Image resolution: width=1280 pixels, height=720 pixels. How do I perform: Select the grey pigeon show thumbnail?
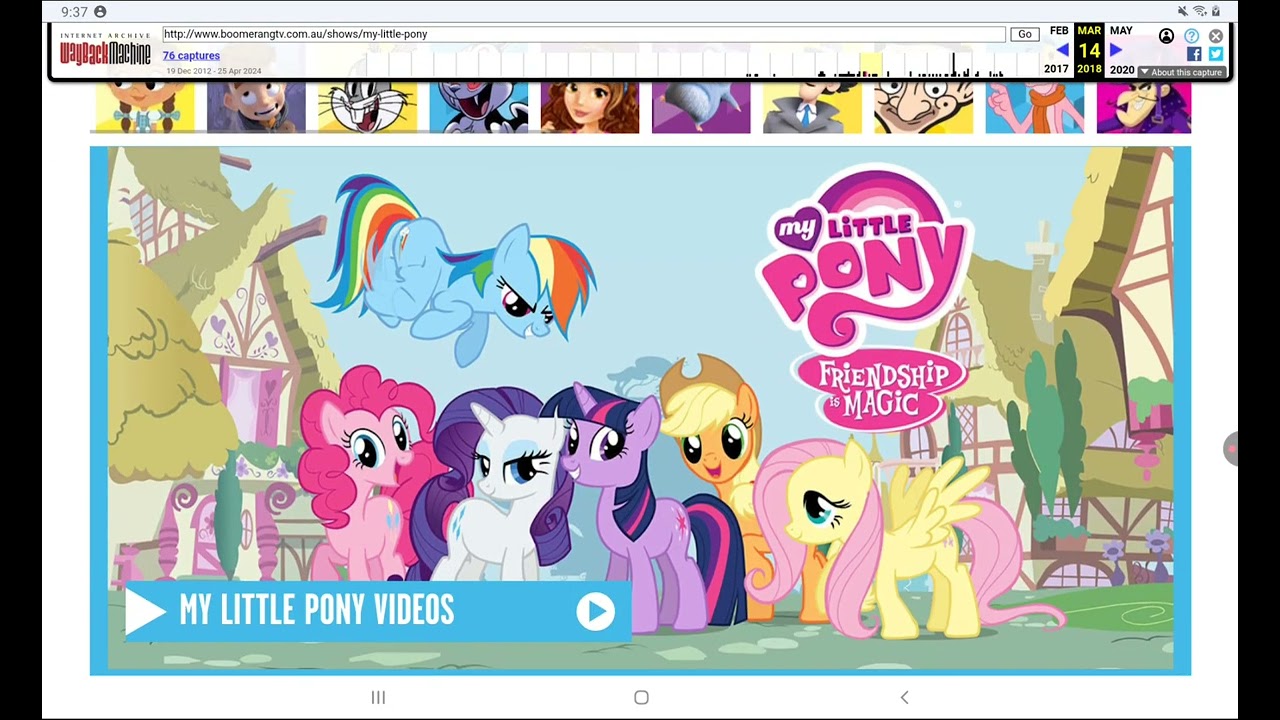pyautogui.click(x=700, y=108)
